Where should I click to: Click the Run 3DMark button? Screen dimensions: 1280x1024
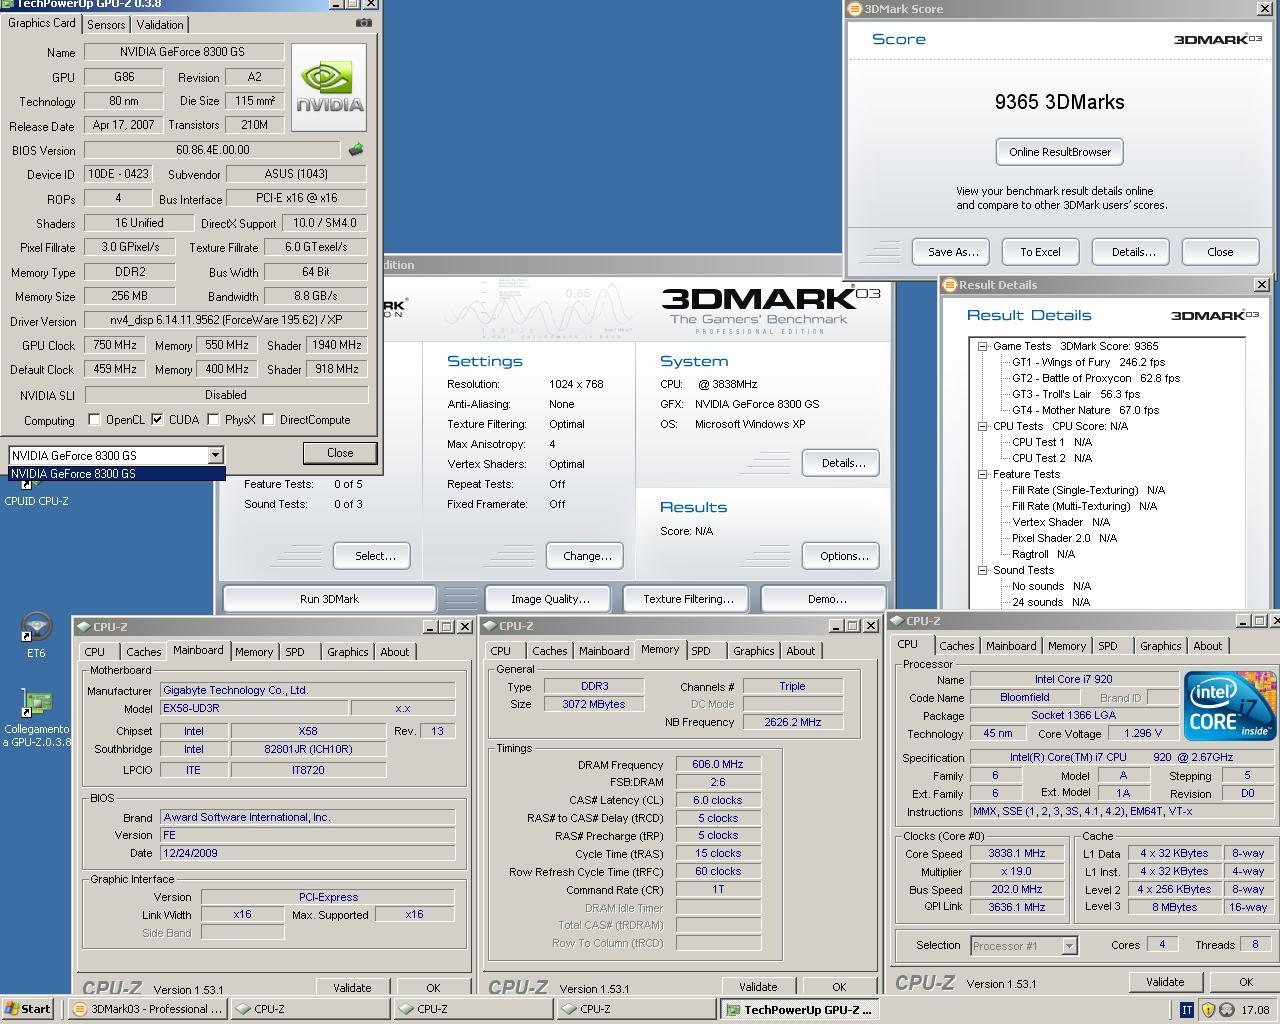point(329,599)
